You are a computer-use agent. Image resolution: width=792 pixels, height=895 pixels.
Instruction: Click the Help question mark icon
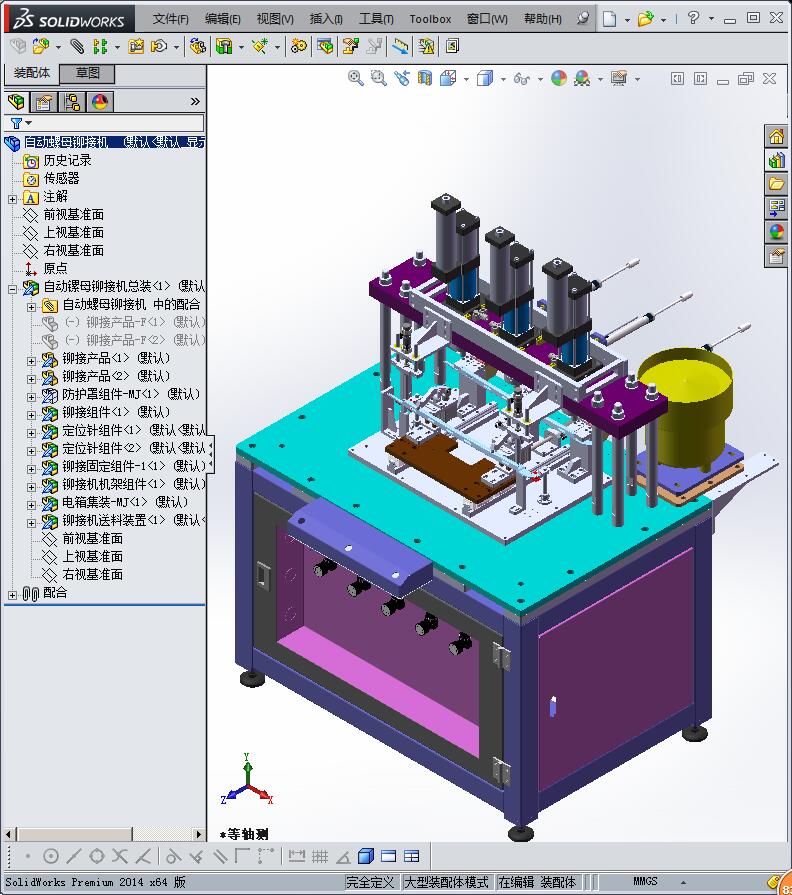pyautogui.click(x=693, y=18)
